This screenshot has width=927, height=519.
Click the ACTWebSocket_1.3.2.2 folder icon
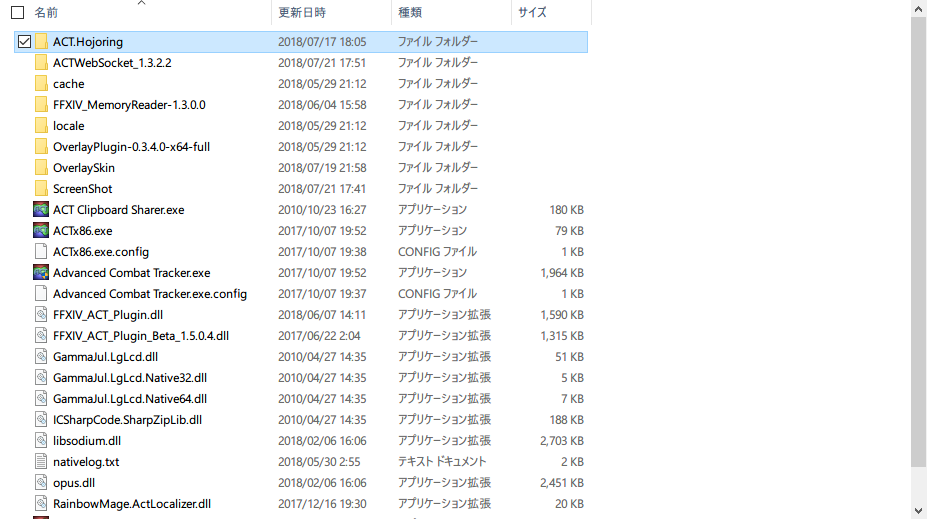pos(41,63)
